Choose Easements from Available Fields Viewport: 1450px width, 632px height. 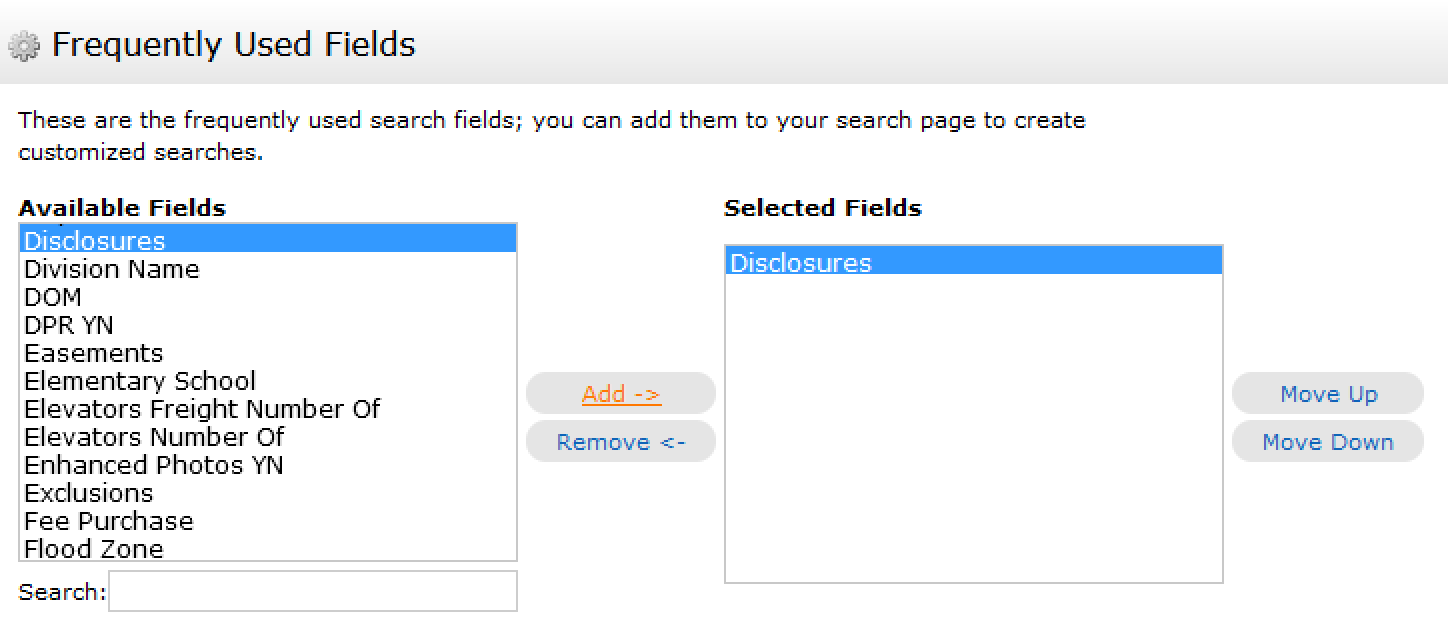pyautogui.click(x=268, y=353)
